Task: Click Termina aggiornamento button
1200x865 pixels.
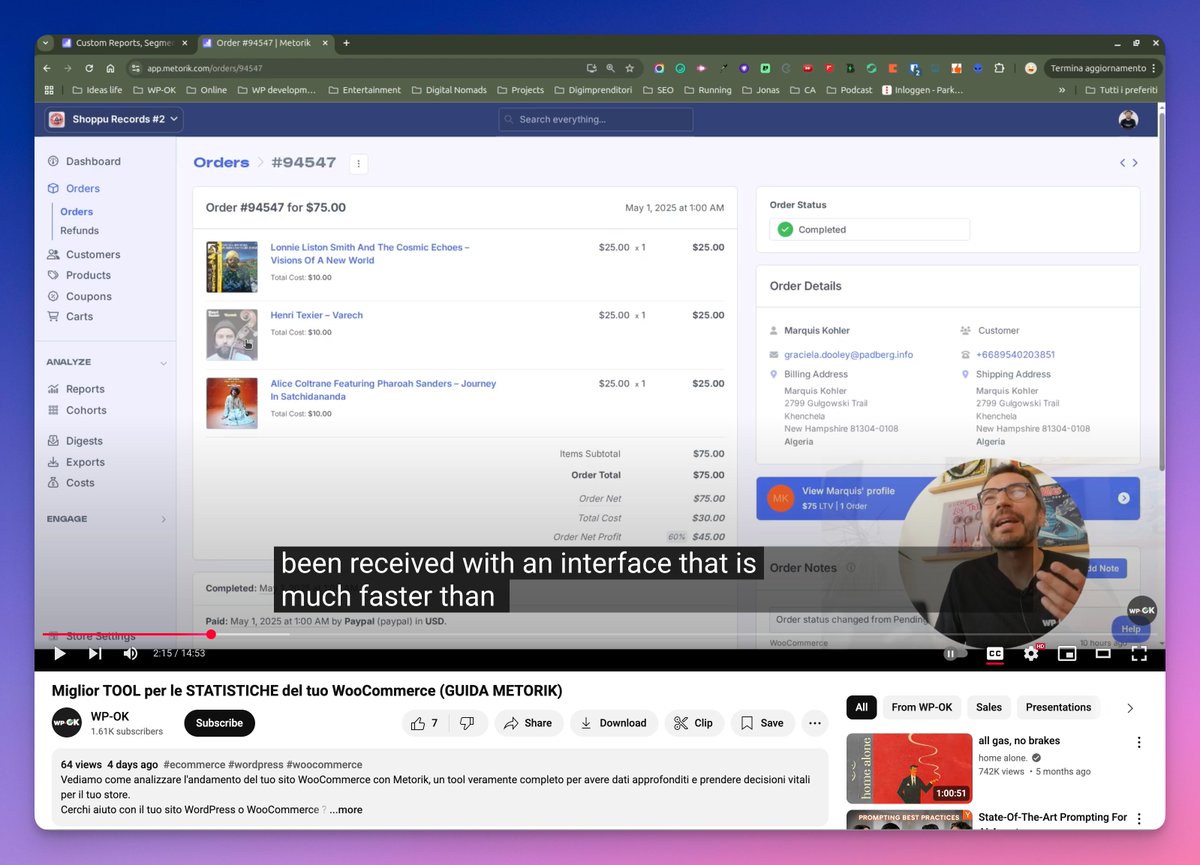Action: coord(1101,68)
